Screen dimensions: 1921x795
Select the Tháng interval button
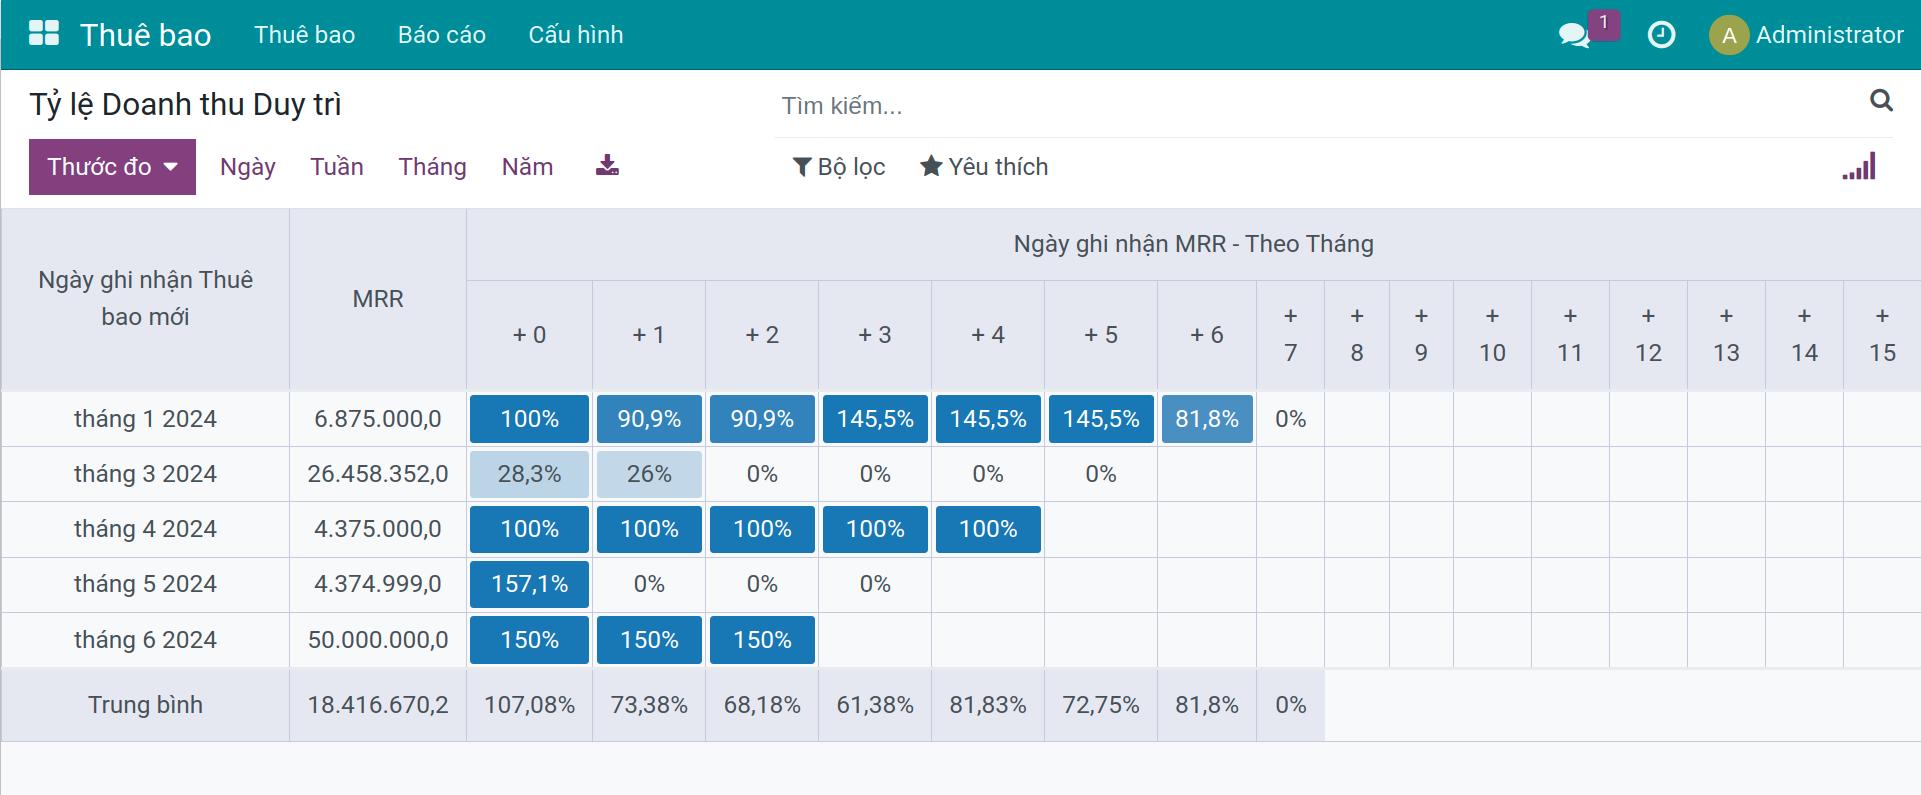coord(432,167)
